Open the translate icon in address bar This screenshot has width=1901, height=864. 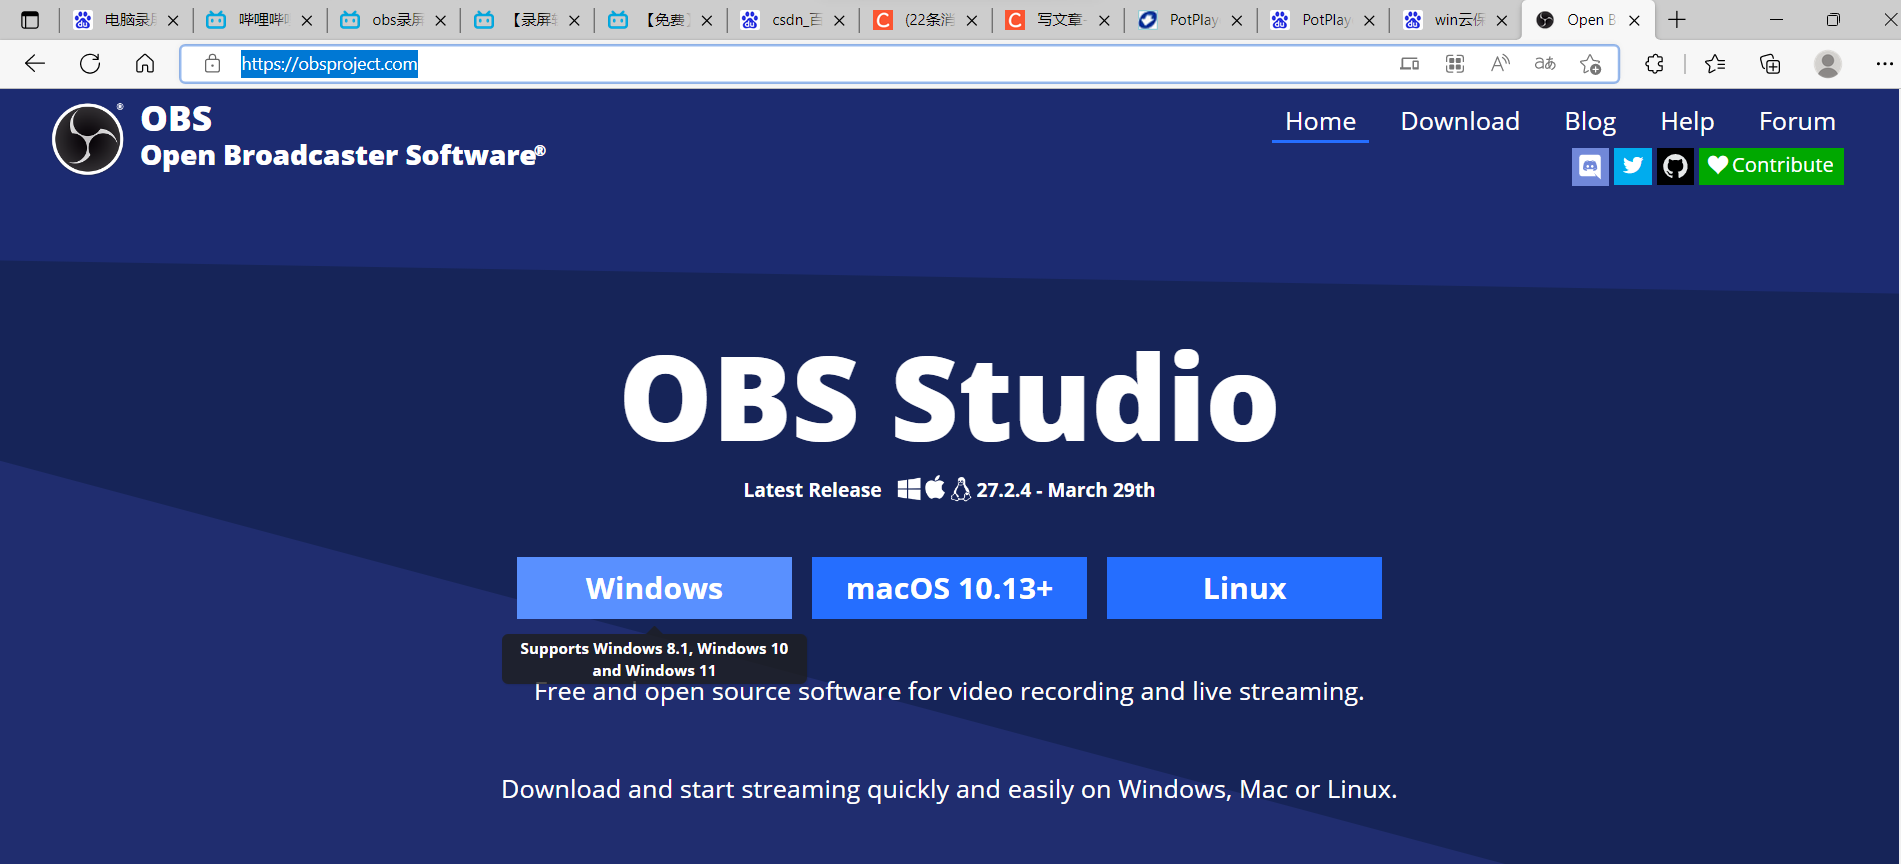tap(1545, 64)
